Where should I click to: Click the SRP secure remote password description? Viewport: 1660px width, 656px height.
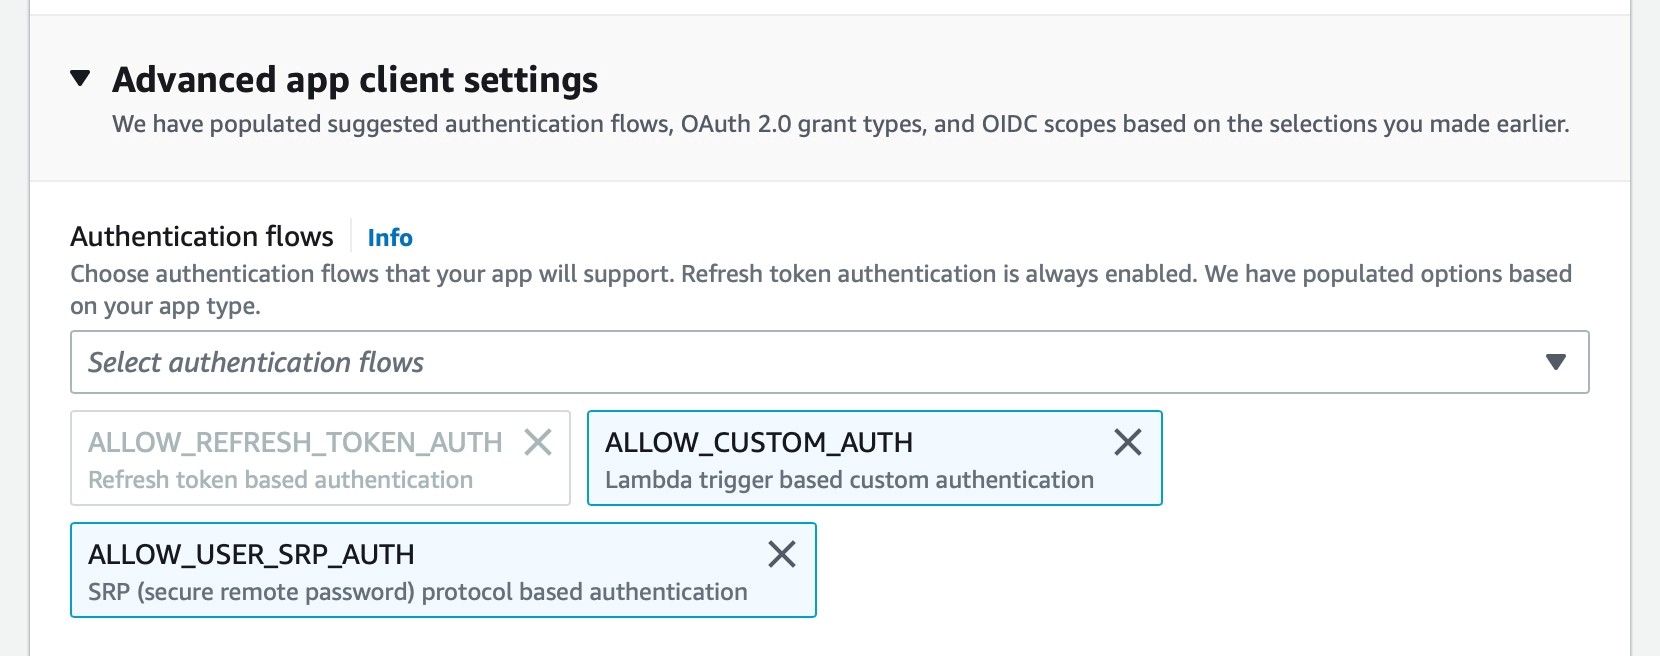[417, 592]
